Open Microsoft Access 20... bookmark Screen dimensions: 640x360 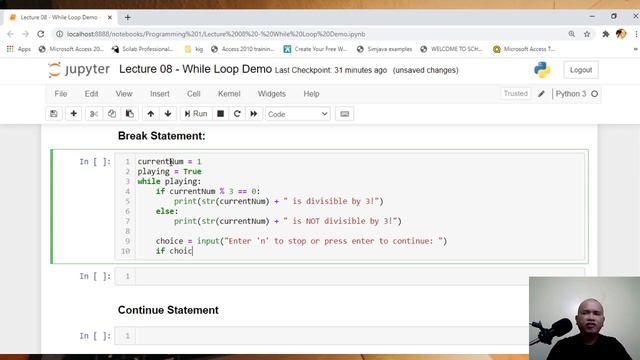pos(71,49)
